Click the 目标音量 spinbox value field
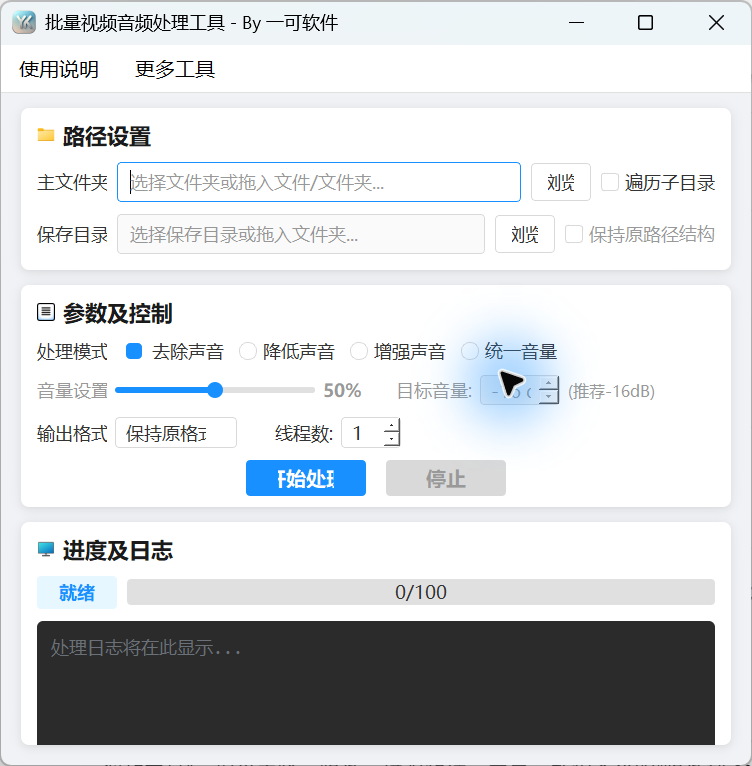 (510, 390)
